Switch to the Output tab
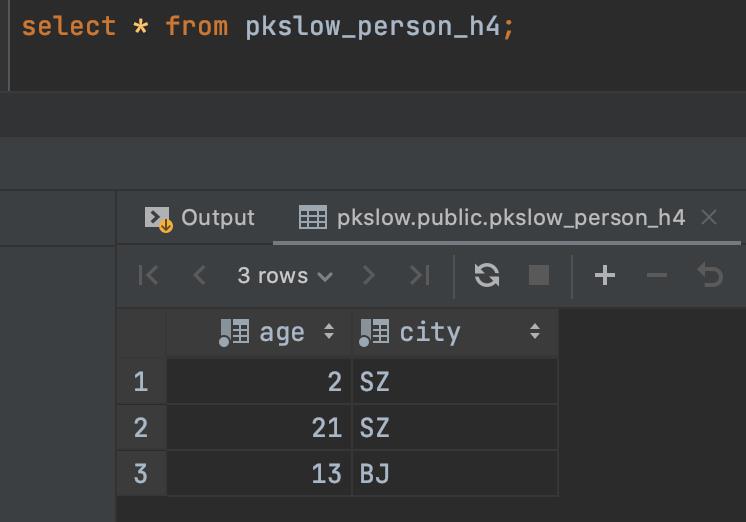The image size is (746, 522). [200, 218]
